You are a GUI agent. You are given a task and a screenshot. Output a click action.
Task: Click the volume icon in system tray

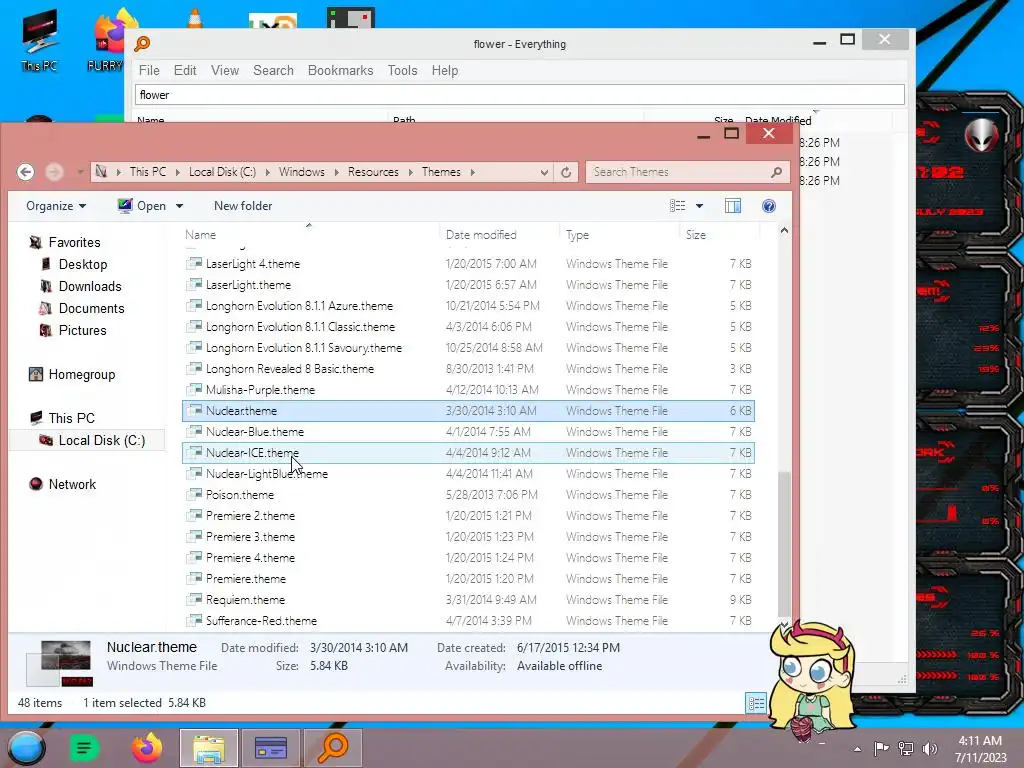(x=930, y=749)
